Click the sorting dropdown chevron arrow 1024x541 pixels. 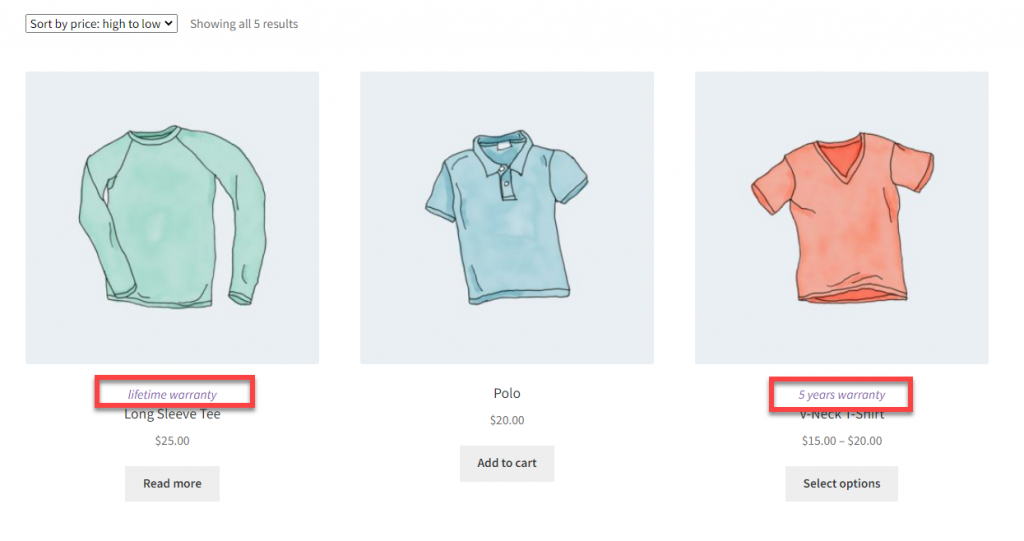point(168,24)
